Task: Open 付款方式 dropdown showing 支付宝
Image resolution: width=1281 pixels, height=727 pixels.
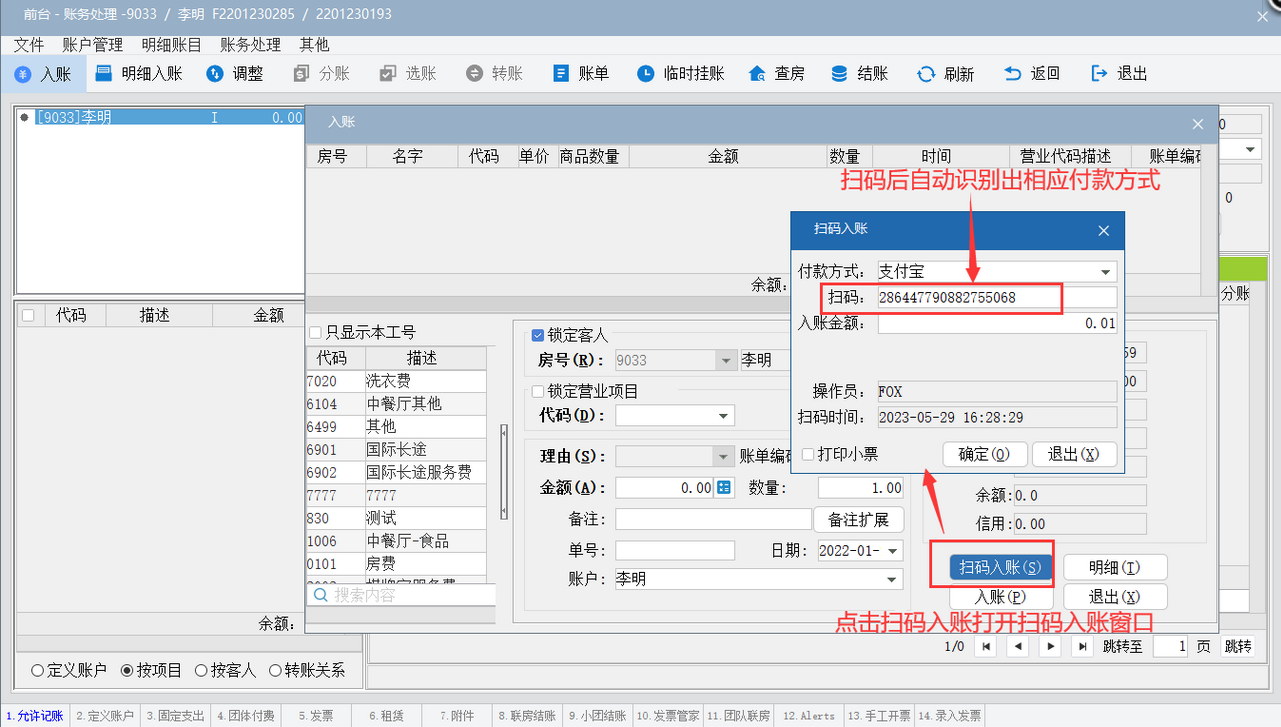Action: click(x=1106, y=272)
